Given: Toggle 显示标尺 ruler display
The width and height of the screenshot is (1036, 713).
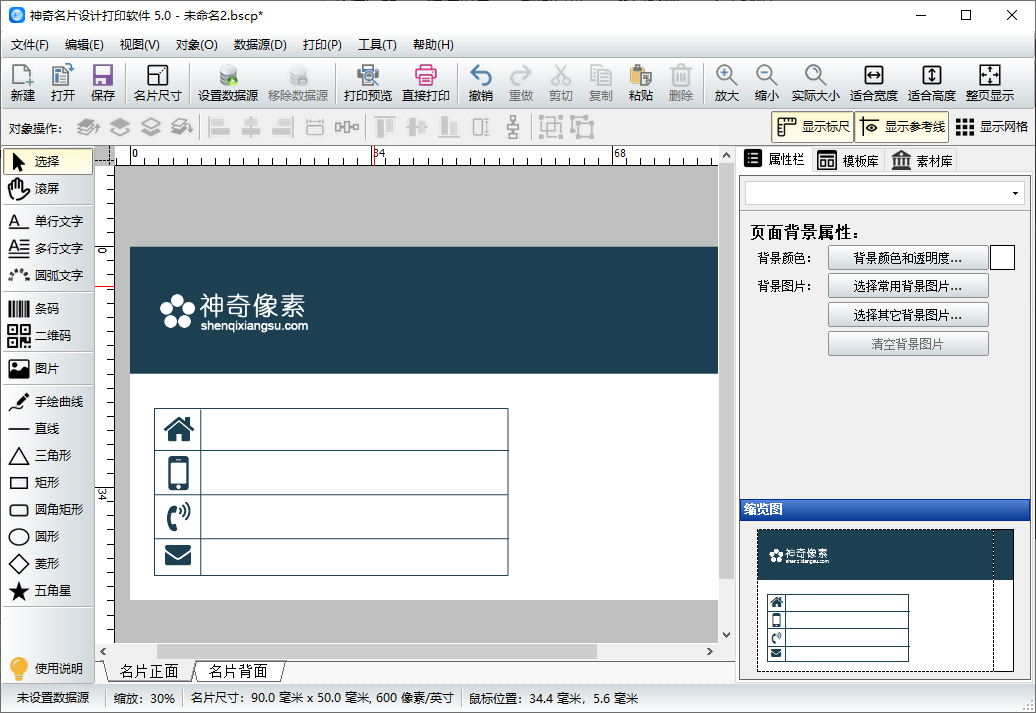Looking at the screenshot, I should point(812,127).
